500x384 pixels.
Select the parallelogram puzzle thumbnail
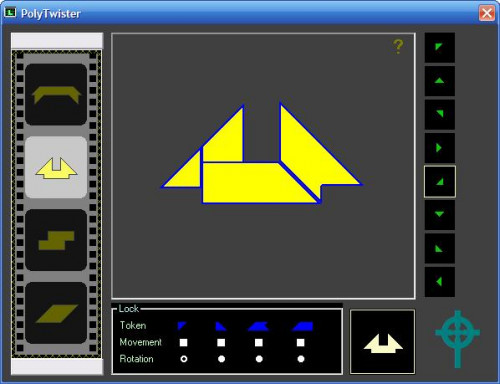click(56, 313)
